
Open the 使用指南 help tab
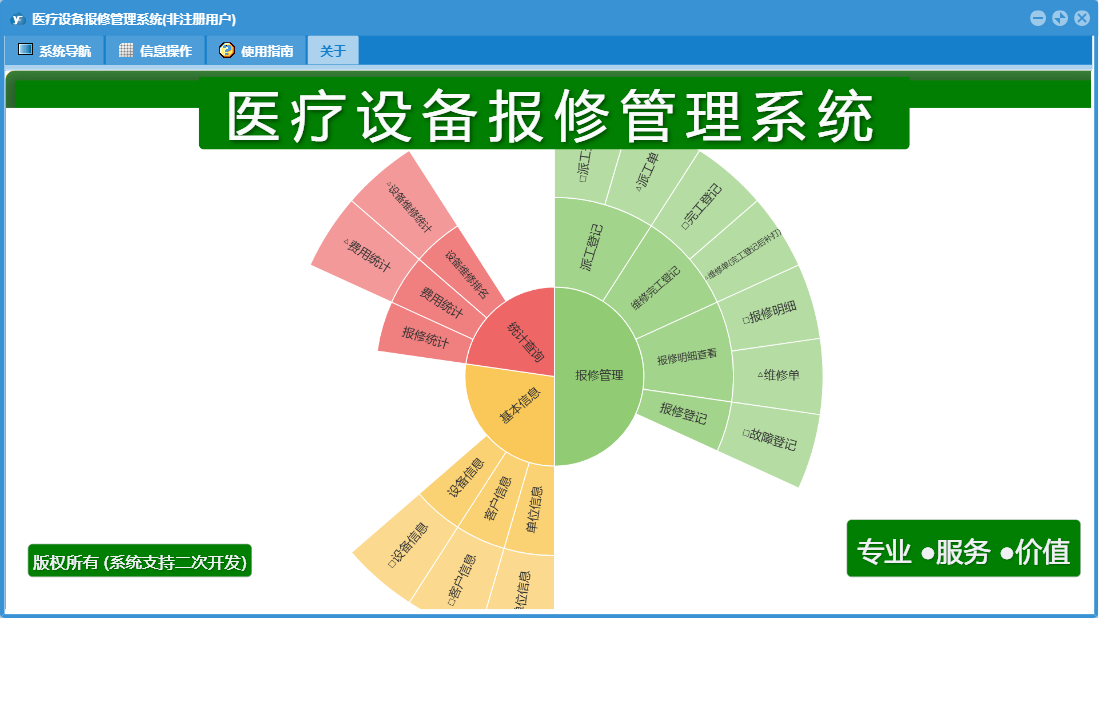257,50
